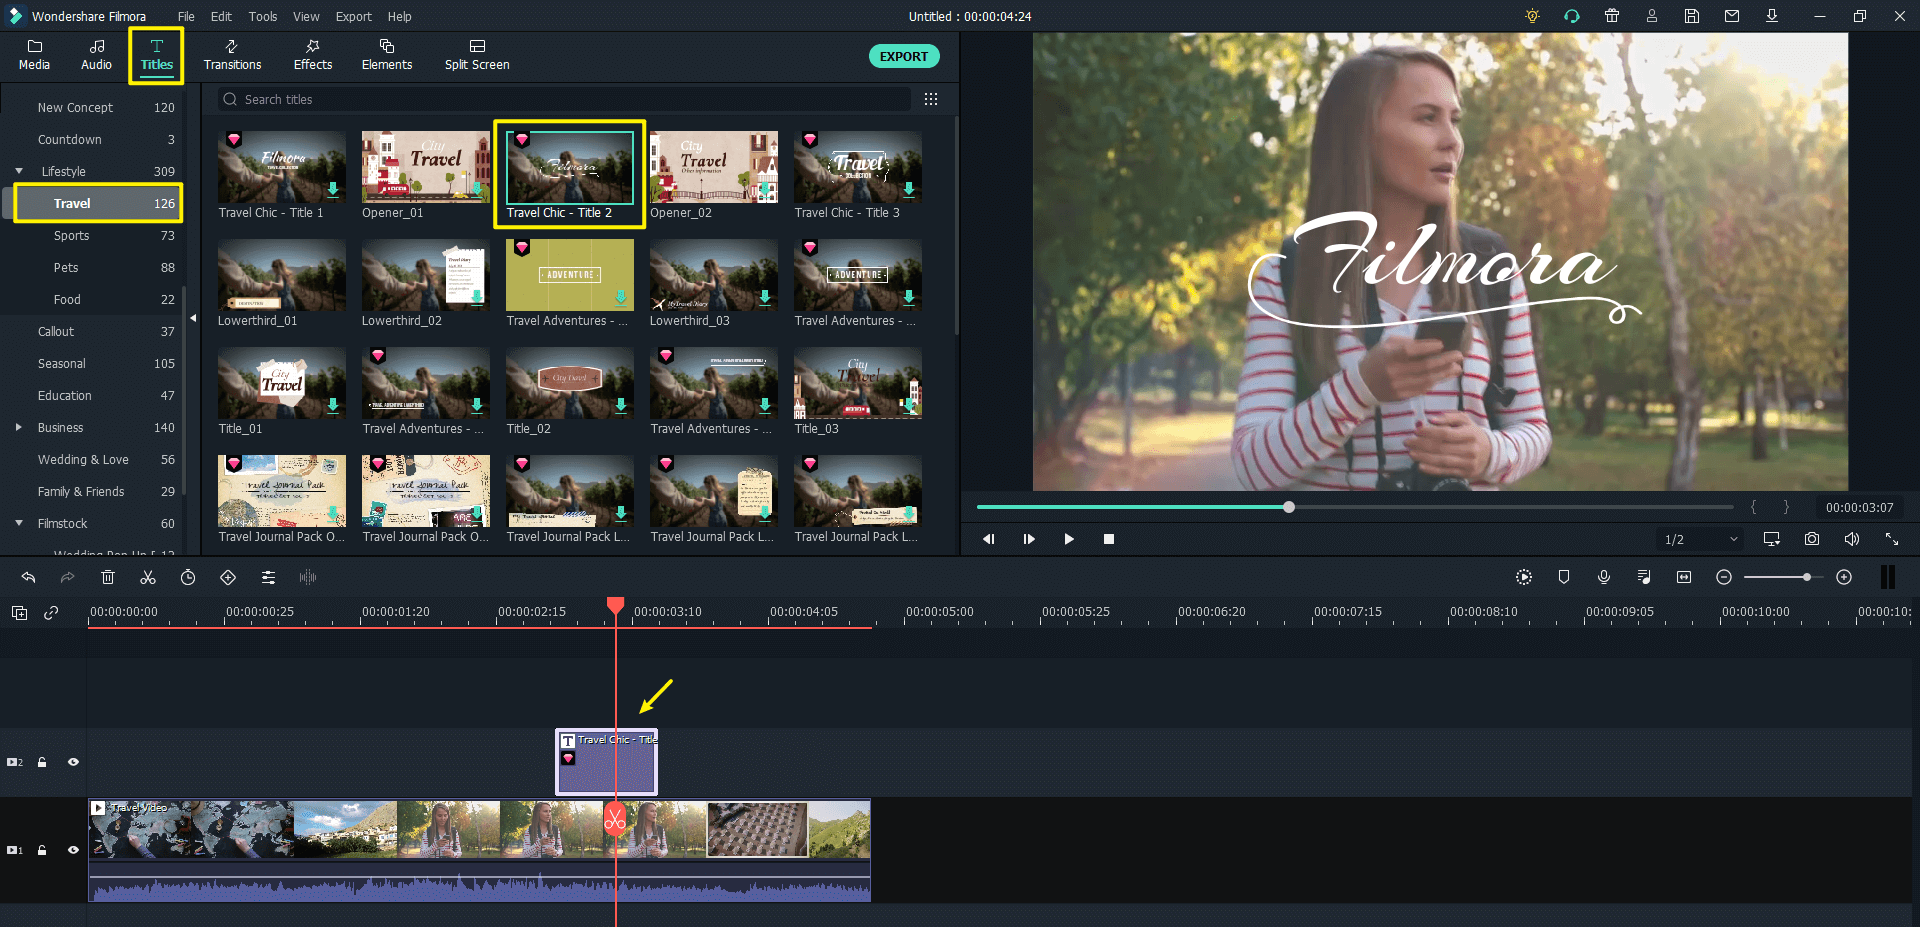Collapse the Filmstock category
Screen dimensions: 1920x927
tap(19, 523)
